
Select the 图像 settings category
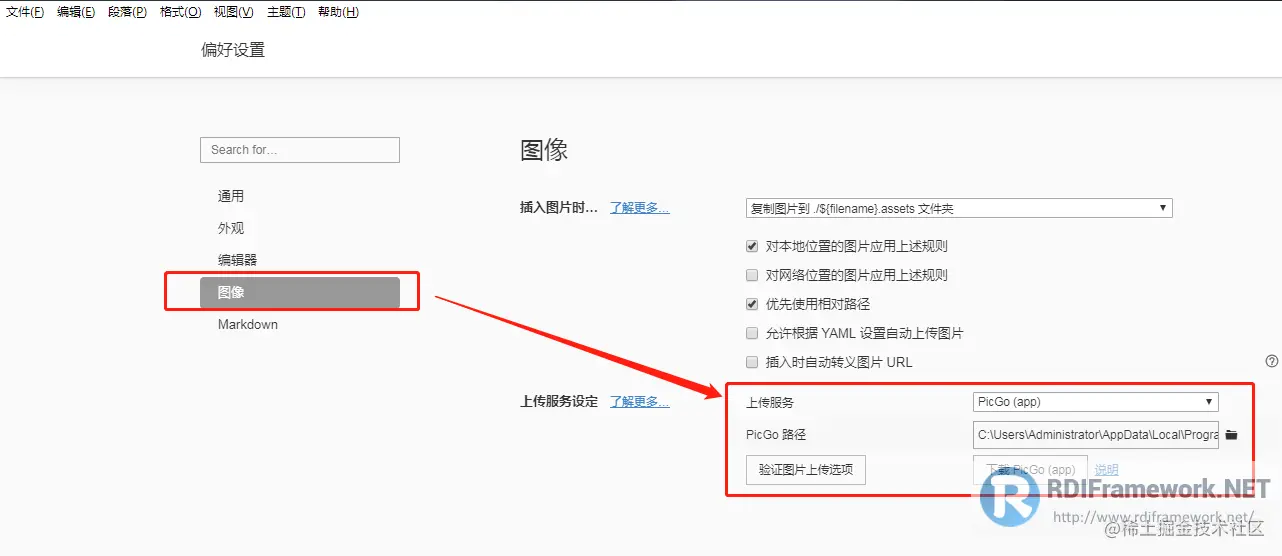click(x=300, y=292)
